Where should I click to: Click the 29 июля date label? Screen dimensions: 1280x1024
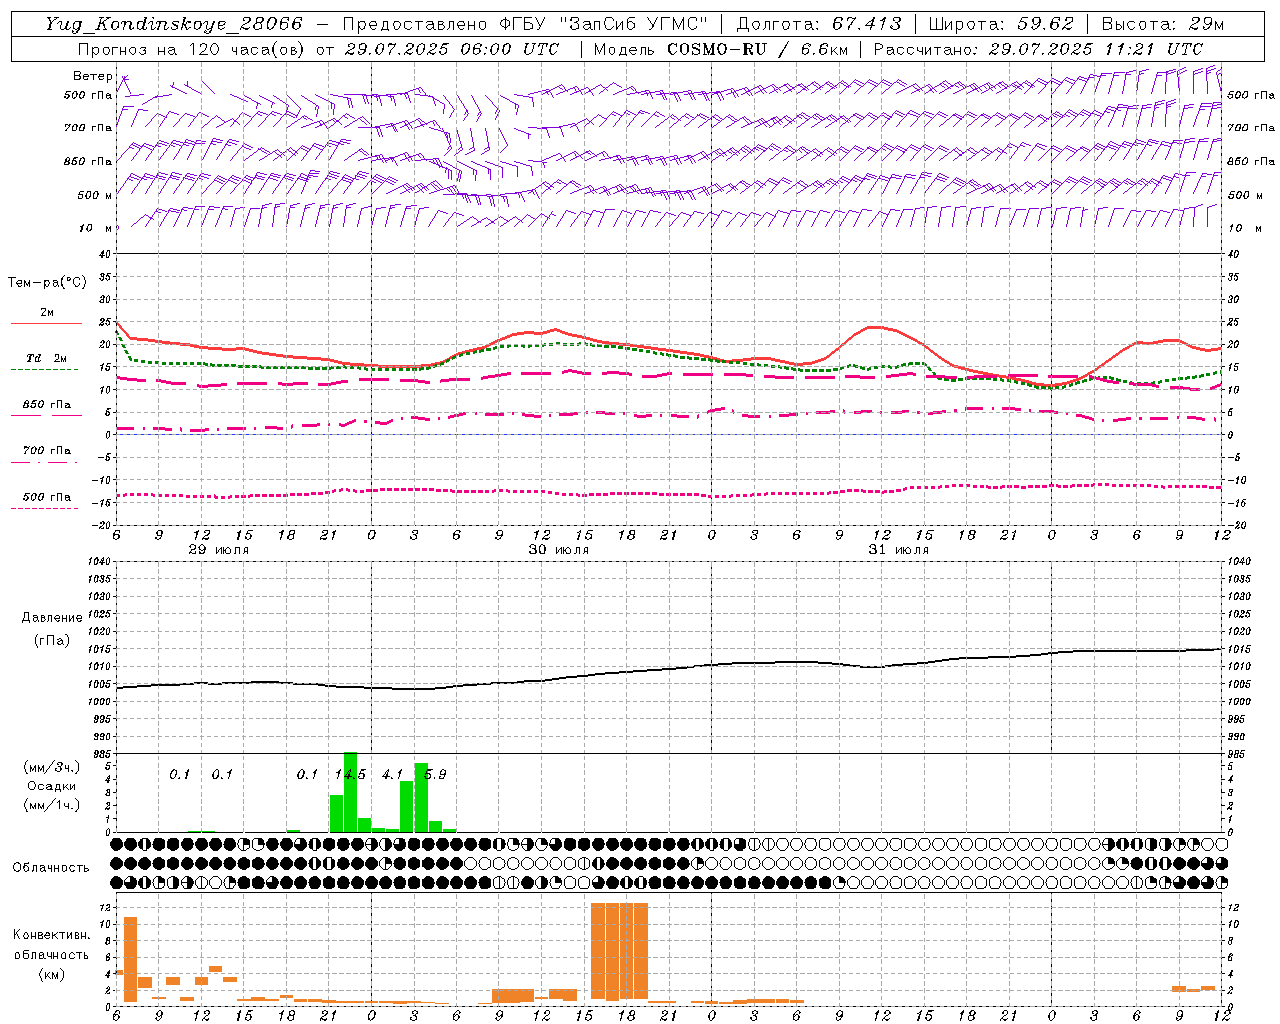pyautogui.click(x=219, y=550)
